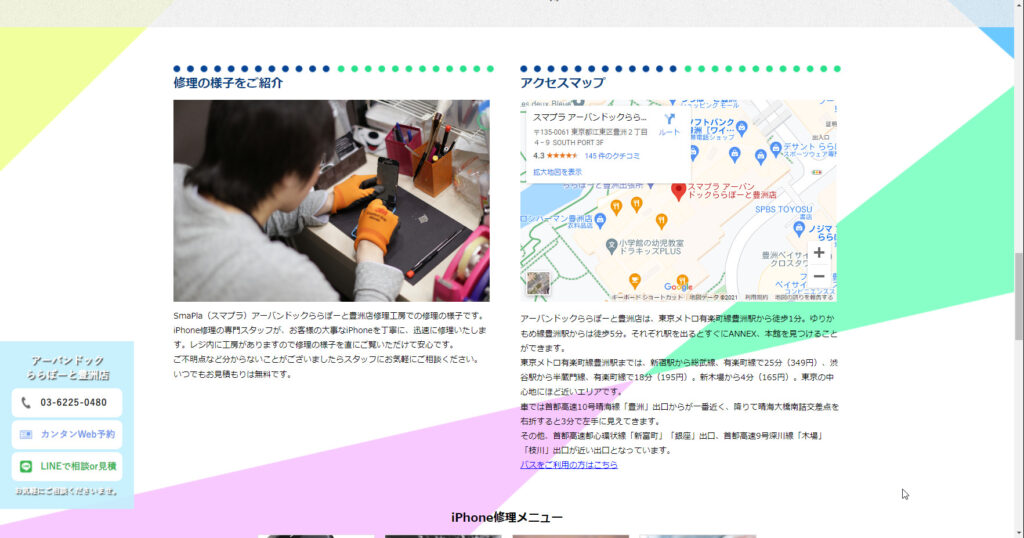Click the red スマプラ location pin
This screenshot has width=1024, height=538.
pyautogui.click(x=679, y=191)
